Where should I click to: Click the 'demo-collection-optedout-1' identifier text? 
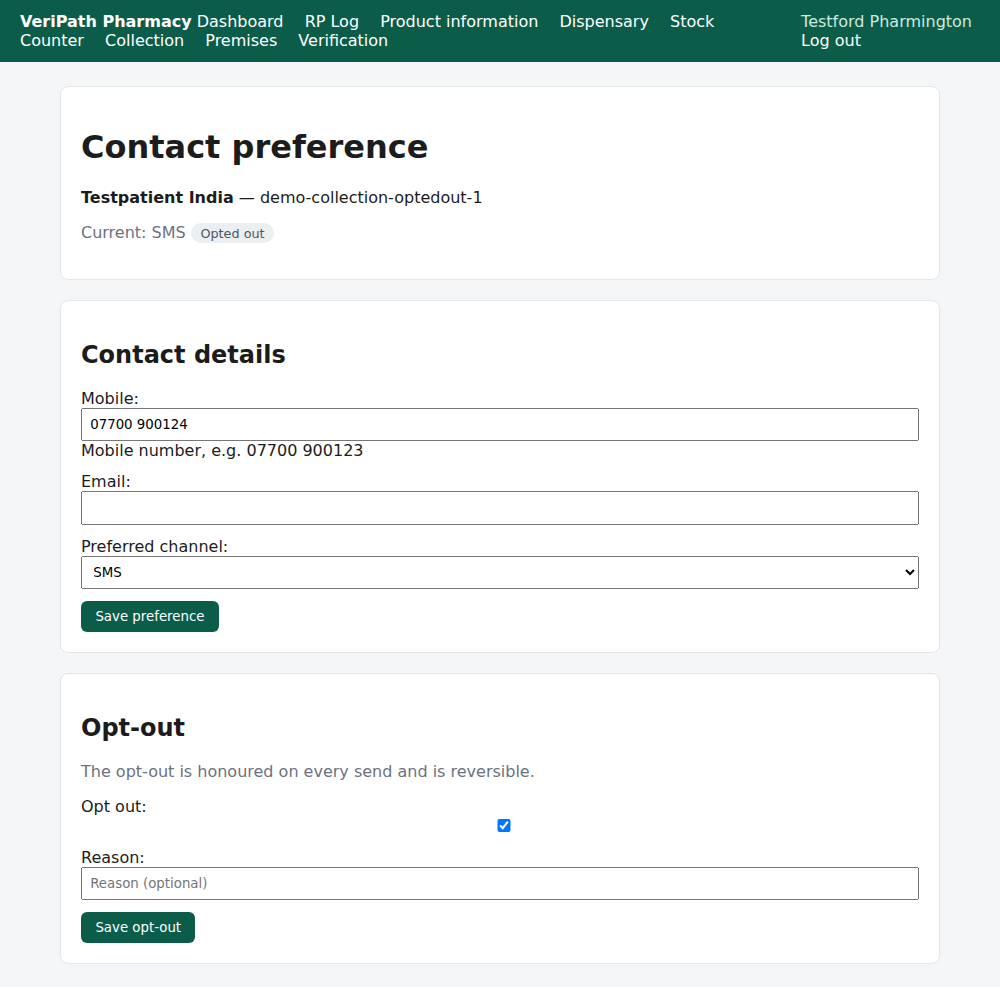tap(371, 198)
